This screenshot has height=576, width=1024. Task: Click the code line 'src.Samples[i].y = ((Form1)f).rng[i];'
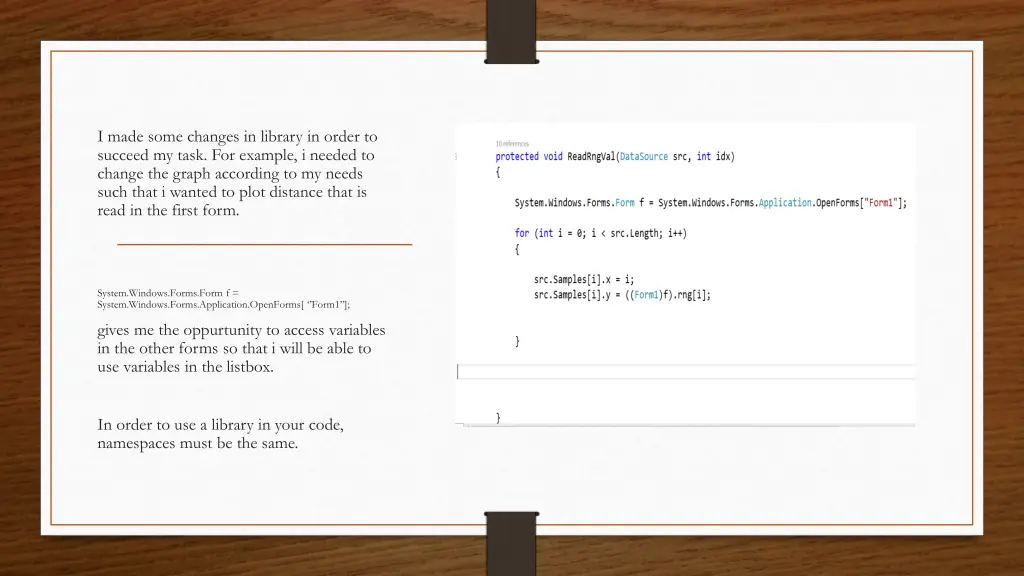622,295
